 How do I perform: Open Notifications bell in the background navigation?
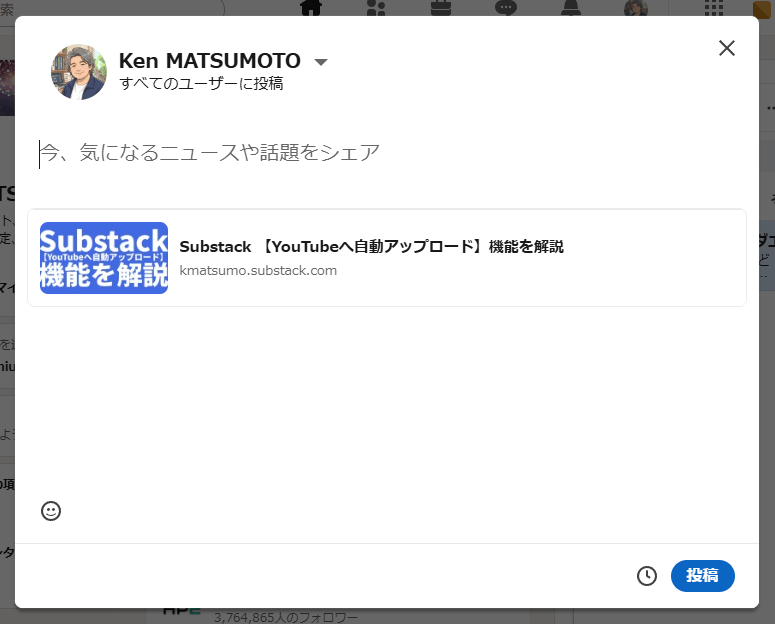point(571,7)
